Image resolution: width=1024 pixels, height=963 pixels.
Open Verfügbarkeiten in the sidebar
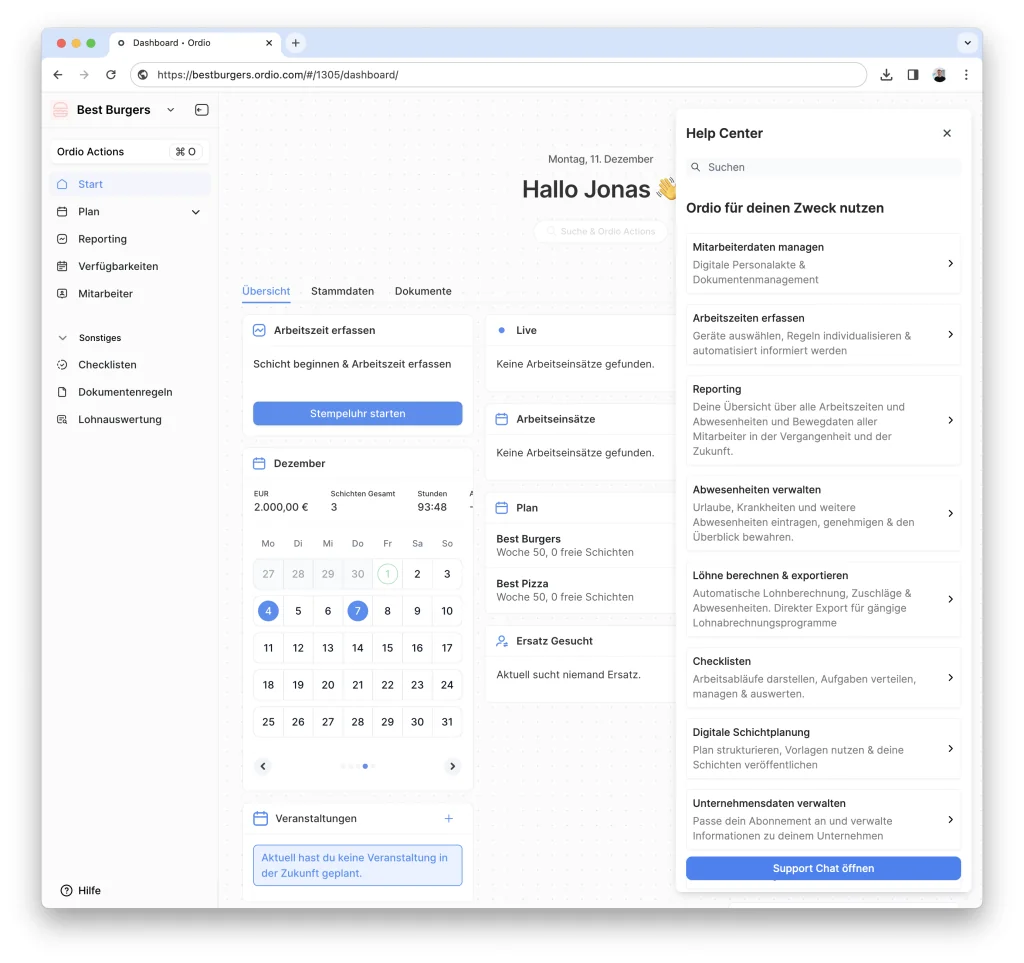tap(118, 266)
